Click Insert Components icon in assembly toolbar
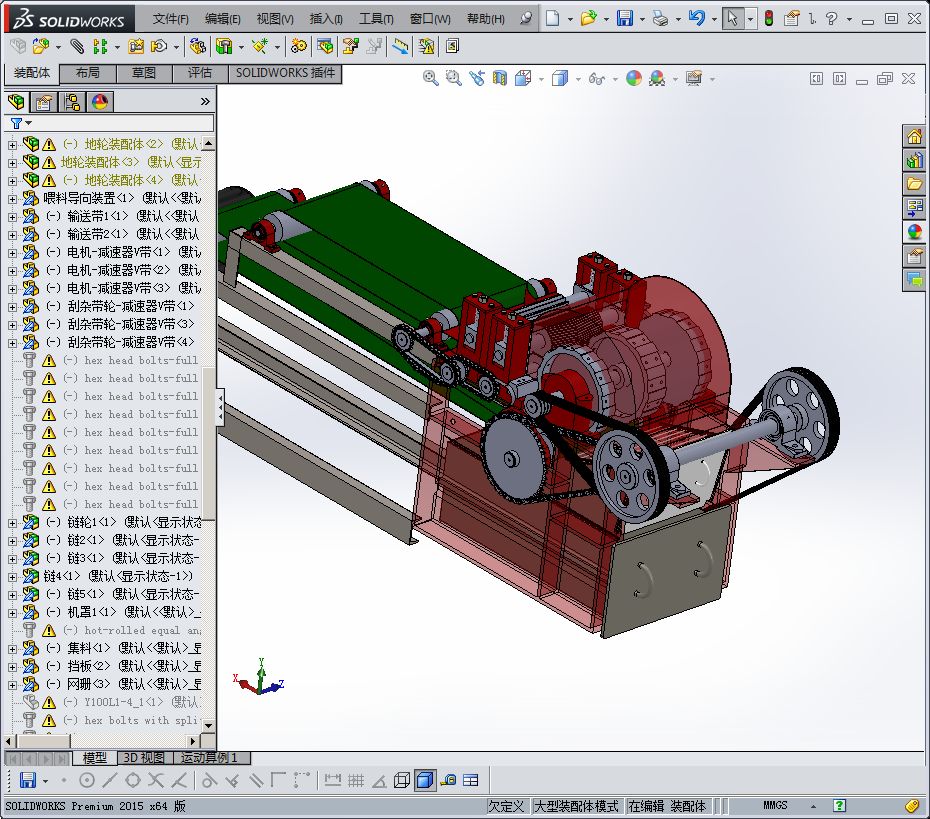 pos(40,46)
